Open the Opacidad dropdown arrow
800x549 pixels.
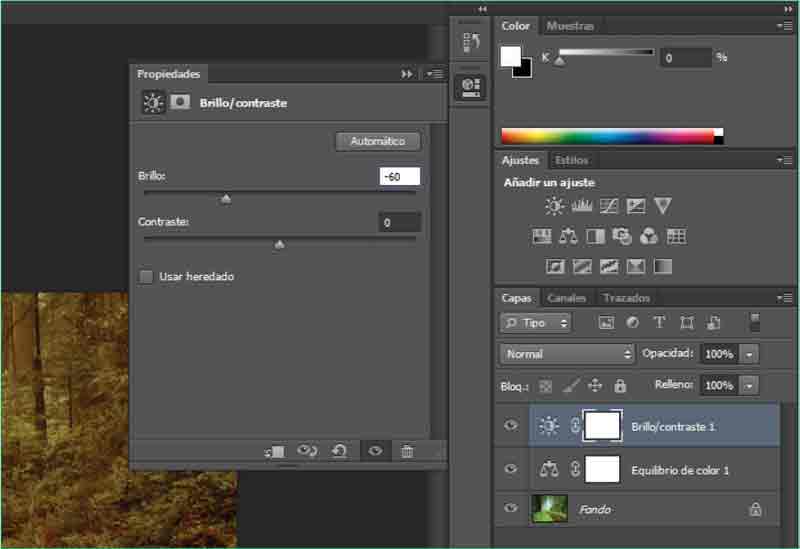[x=750, y=354]
